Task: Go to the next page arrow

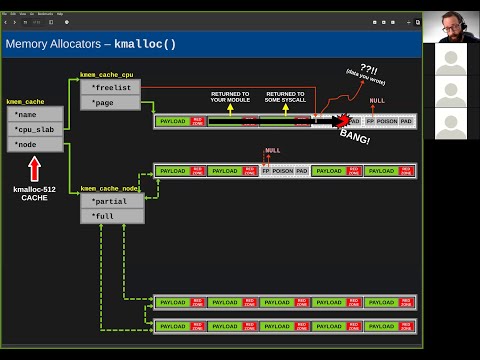Action: 15,22
